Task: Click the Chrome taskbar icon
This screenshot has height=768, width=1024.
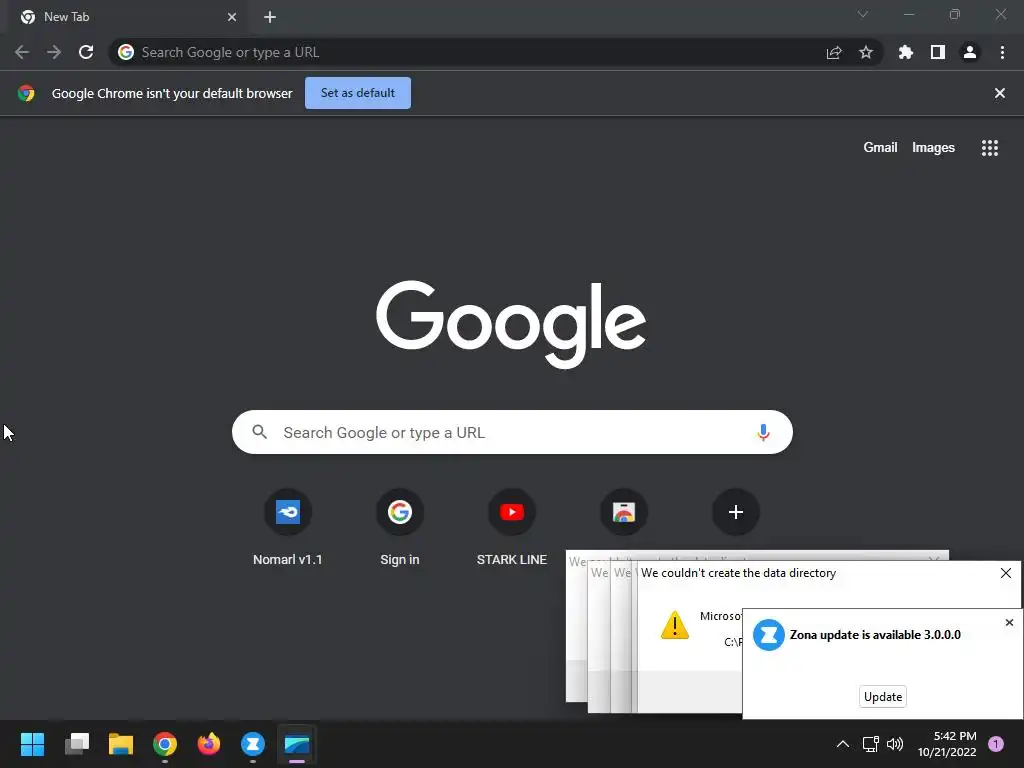Action: coord(165,744)
